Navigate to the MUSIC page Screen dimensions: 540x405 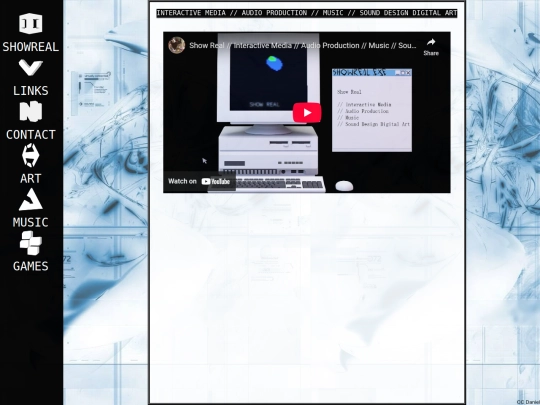pos(31,222)
